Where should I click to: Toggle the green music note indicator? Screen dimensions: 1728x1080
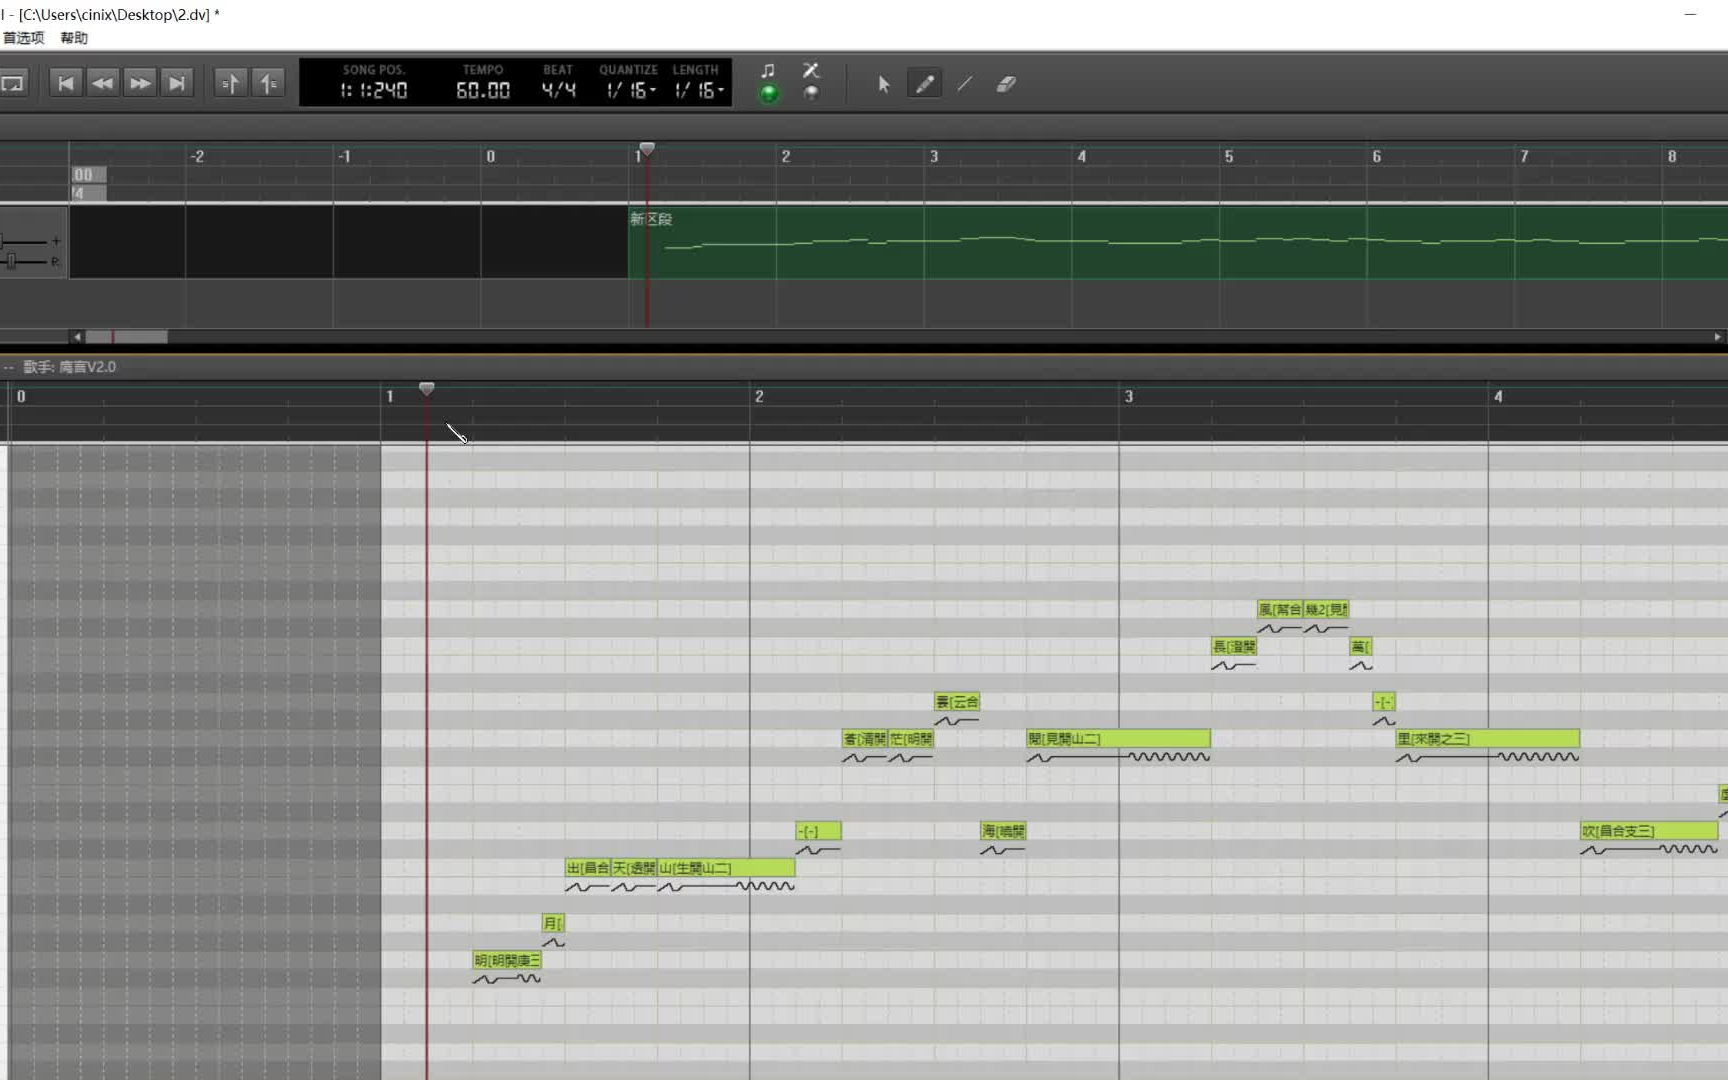pyautogui.click(x=768, y=93)
